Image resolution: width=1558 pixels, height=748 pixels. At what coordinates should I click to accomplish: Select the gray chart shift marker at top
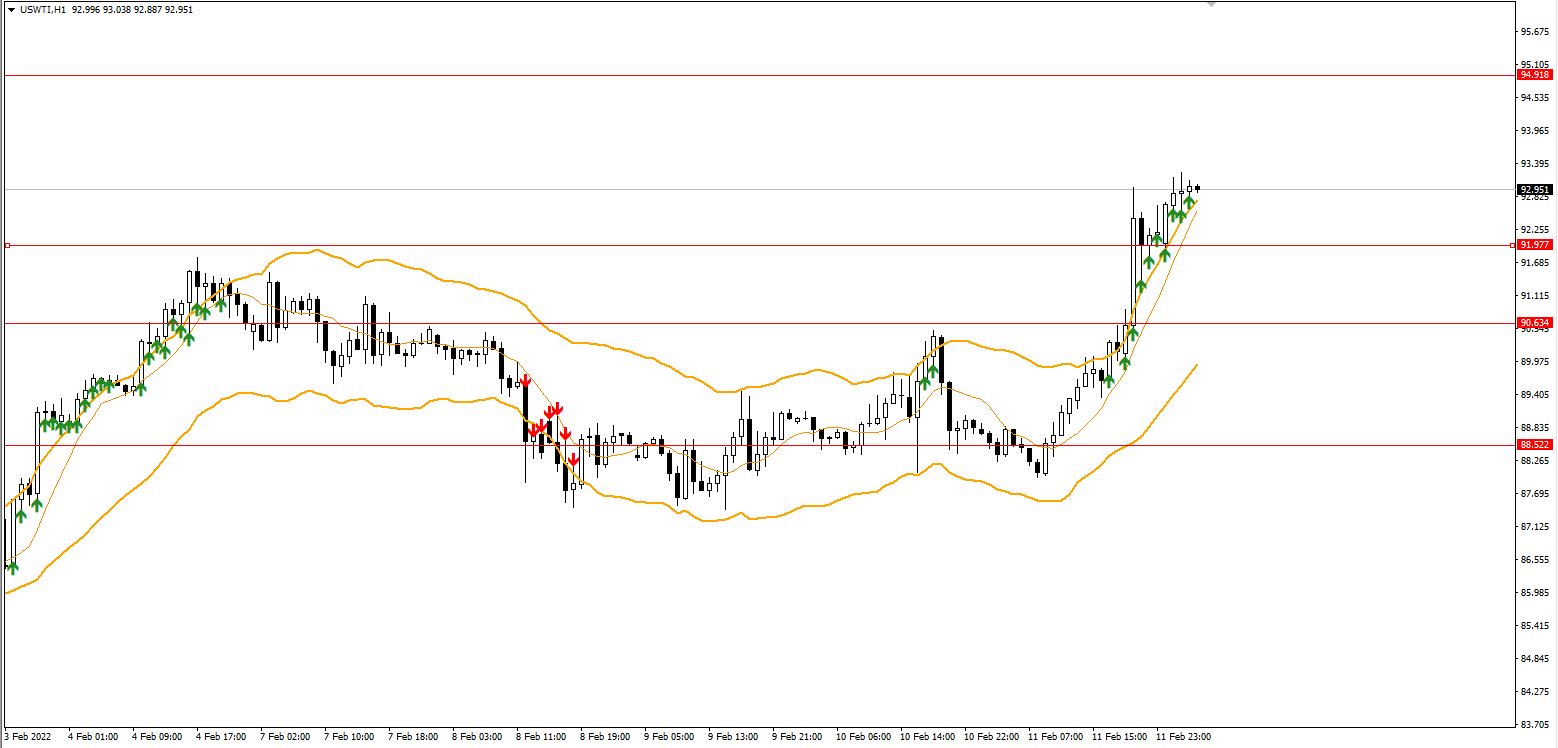click(x=1212, y=5)
